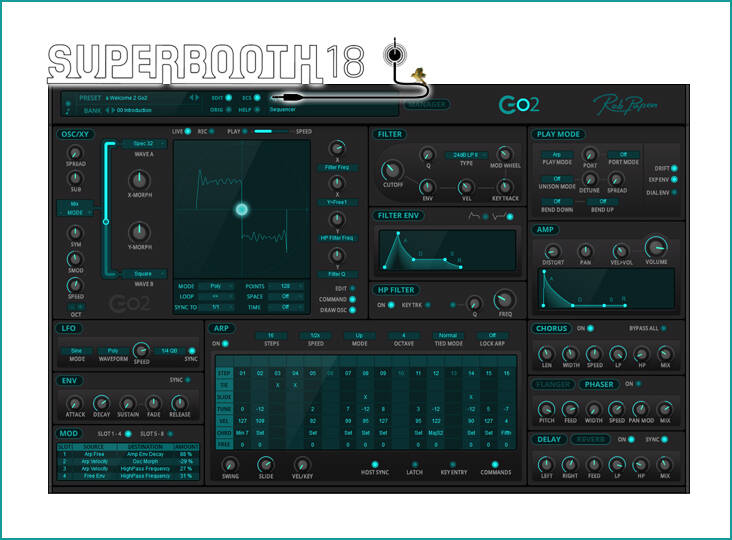Toggle the ECS light in the preset bar
Viewport: 732px width, 540px height.
click(257, 98)
